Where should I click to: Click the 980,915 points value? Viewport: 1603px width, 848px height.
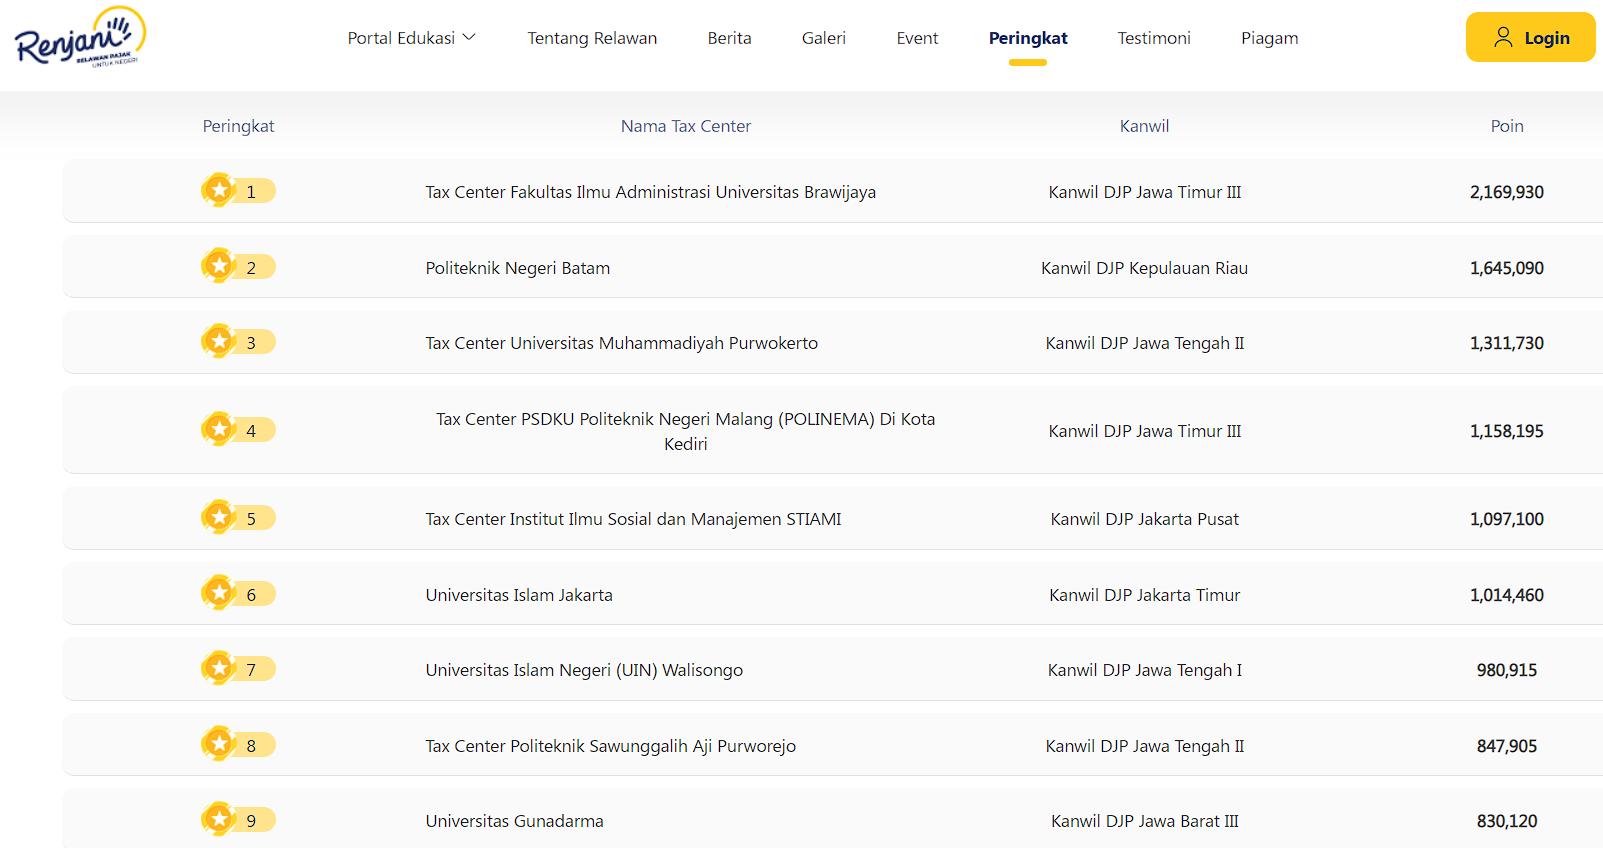(1507, 670)
